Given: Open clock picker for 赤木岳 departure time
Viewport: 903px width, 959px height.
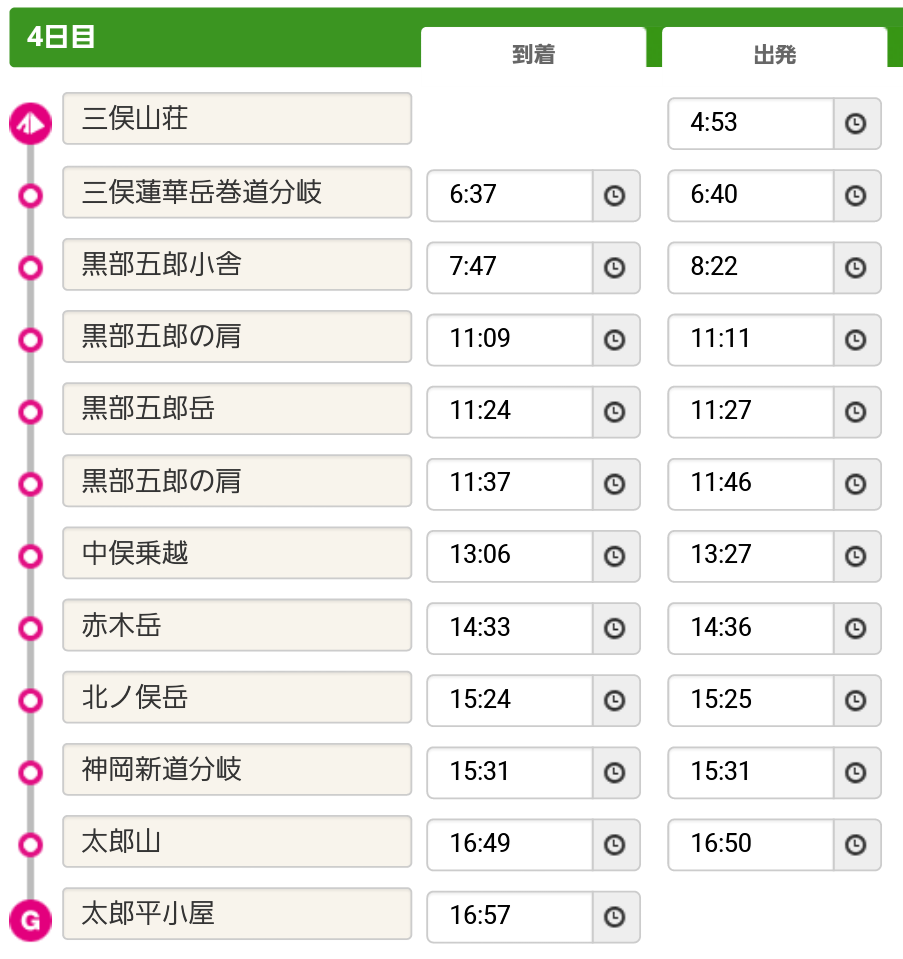Looking at the screenshot, I should 857,629.
